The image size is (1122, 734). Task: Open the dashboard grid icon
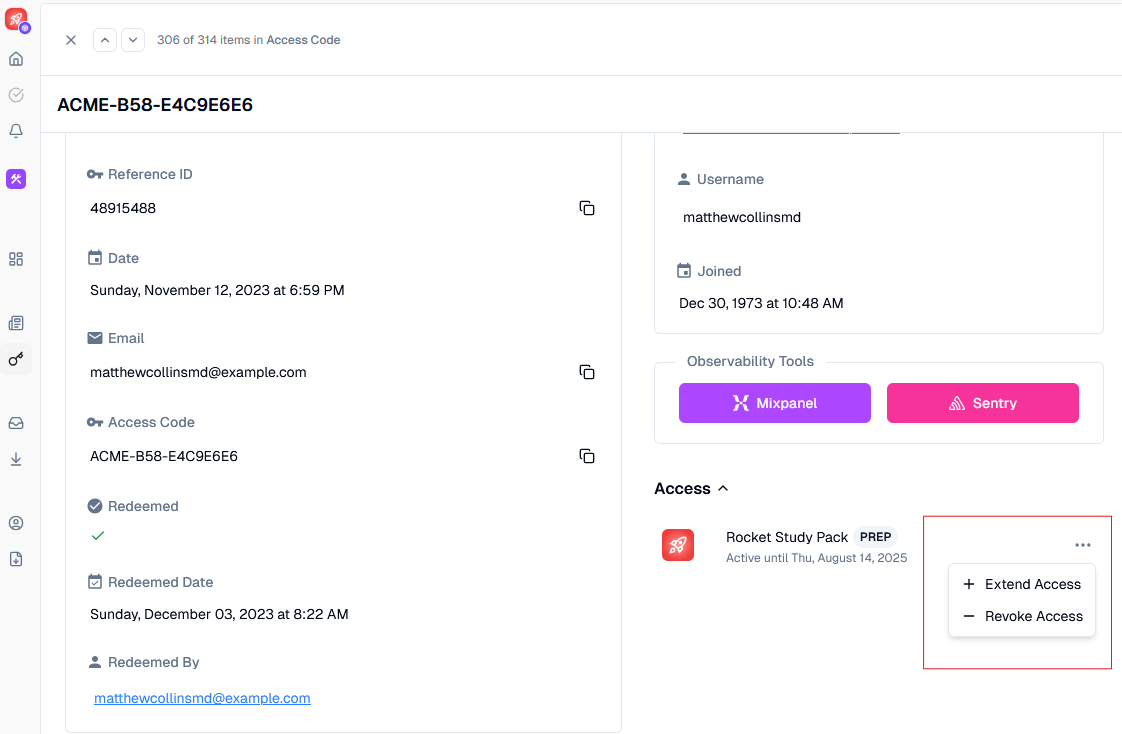coord(16,259)
